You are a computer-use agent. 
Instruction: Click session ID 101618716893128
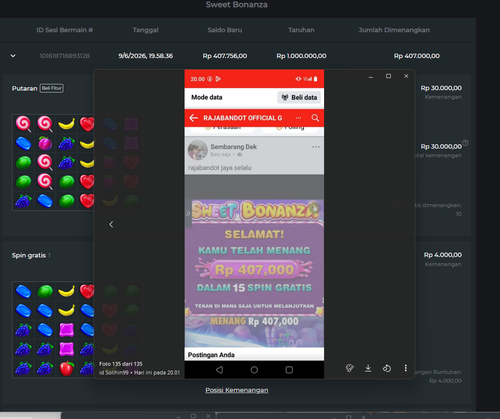(x=65, y=56)
